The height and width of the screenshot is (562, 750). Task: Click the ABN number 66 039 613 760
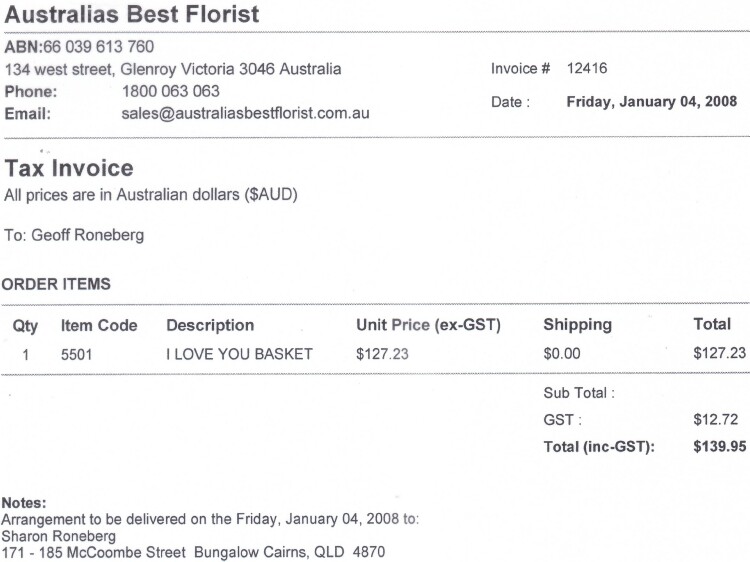[x=99, y=46]
